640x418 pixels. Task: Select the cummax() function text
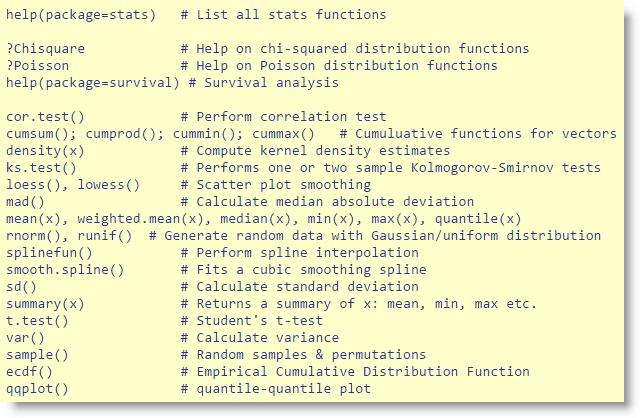(x=284, y=134)
